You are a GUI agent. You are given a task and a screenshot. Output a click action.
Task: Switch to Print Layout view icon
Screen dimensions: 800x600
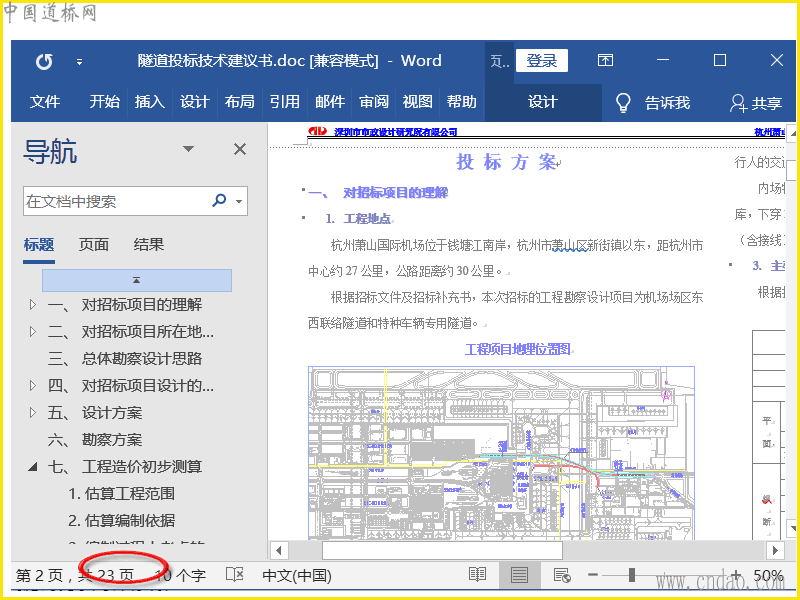coord(519,576)
